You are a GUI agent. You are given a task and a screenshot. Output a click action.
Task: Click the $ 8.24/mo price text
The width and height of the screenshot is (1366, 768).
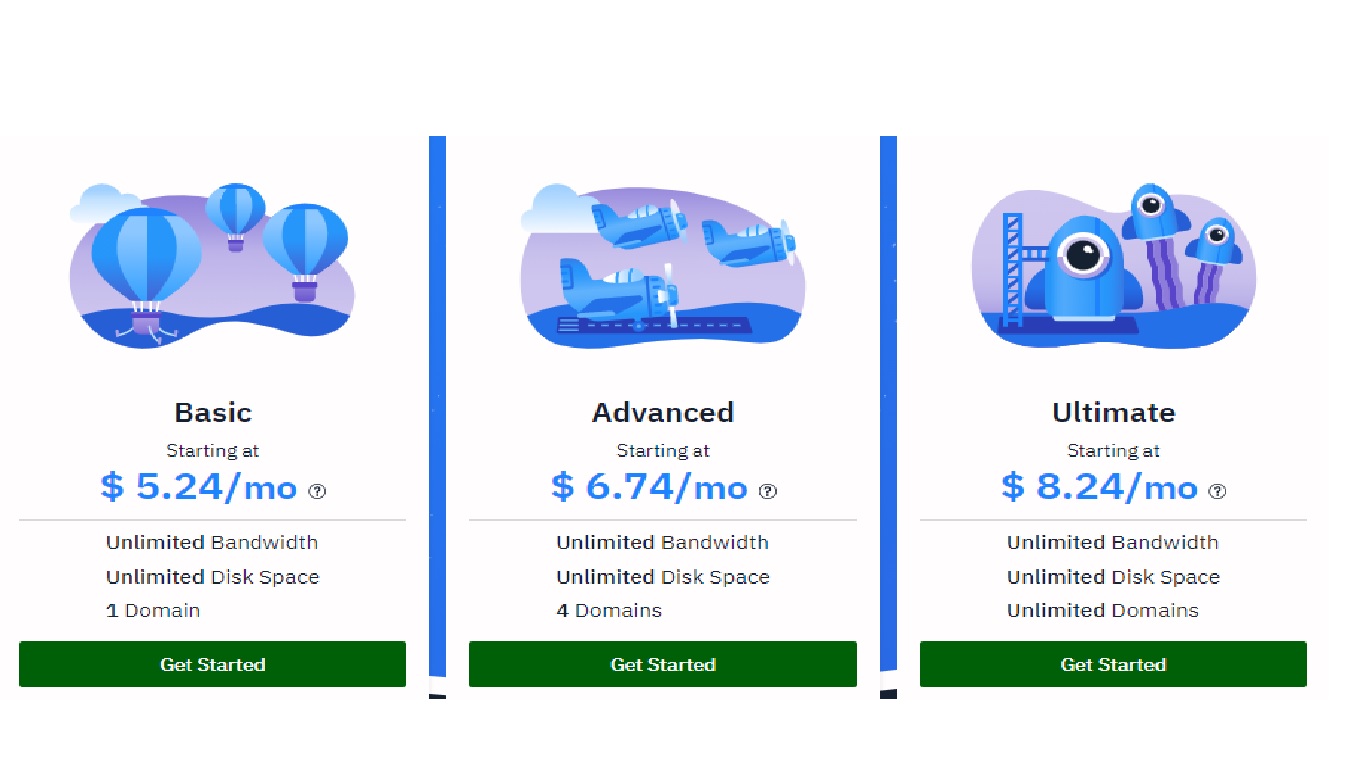[1099, 487]
